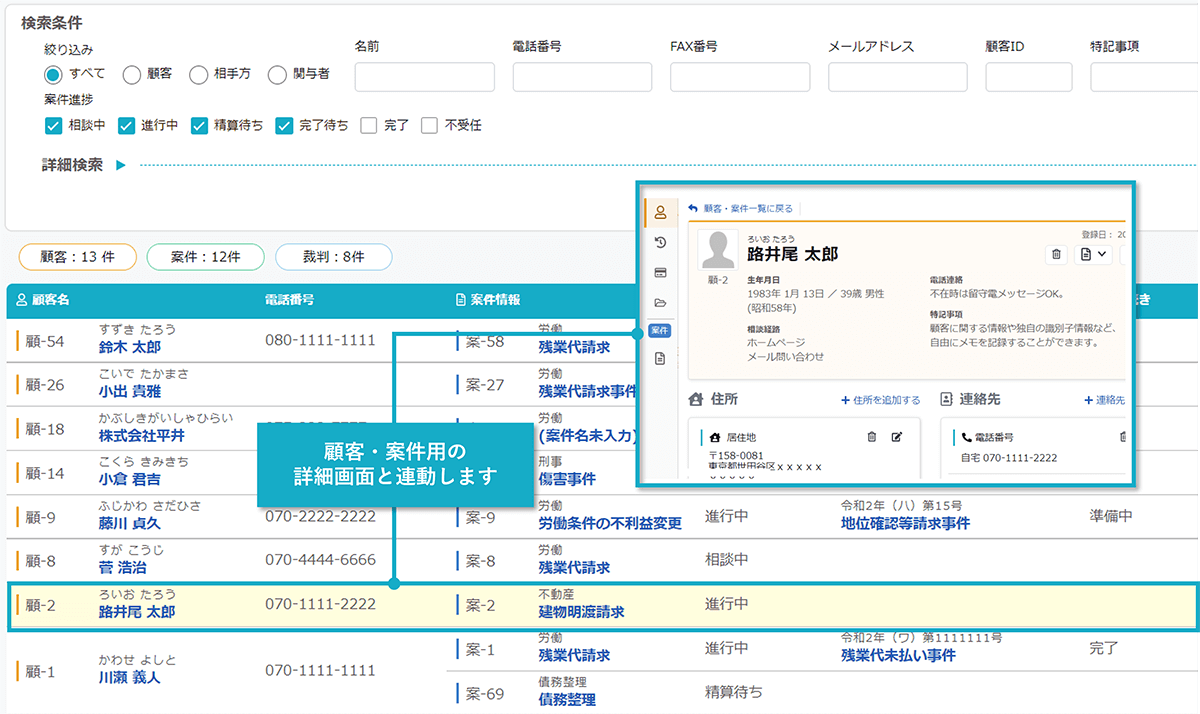This screenshot has height=714, width=1200.
Task: Click the 住所を追加する link
Action: point(880,400)
